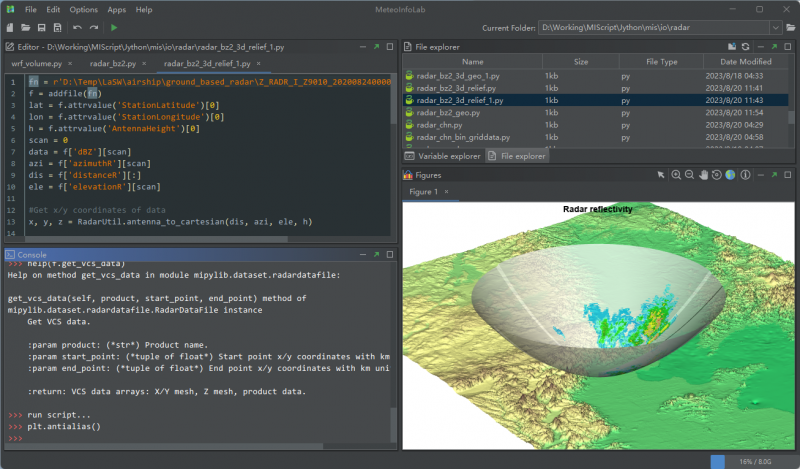Select the Zoom In tool in Figures
Screen dimensions: 800x469
click(x=676, y=175)
